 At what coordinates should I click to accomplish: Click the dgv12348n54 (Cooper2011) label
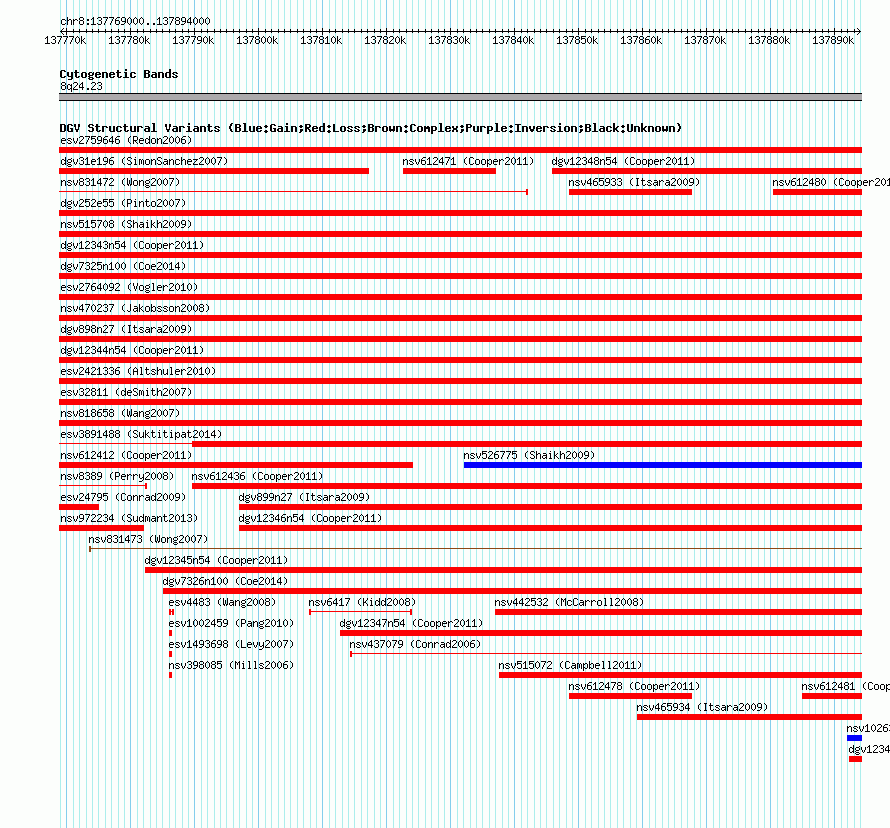623,161
